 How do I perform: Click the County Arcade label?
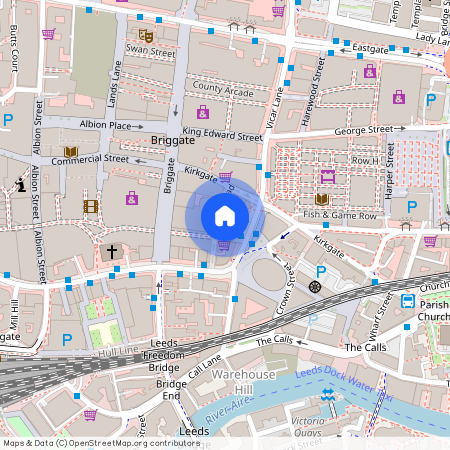click(223, 89)
